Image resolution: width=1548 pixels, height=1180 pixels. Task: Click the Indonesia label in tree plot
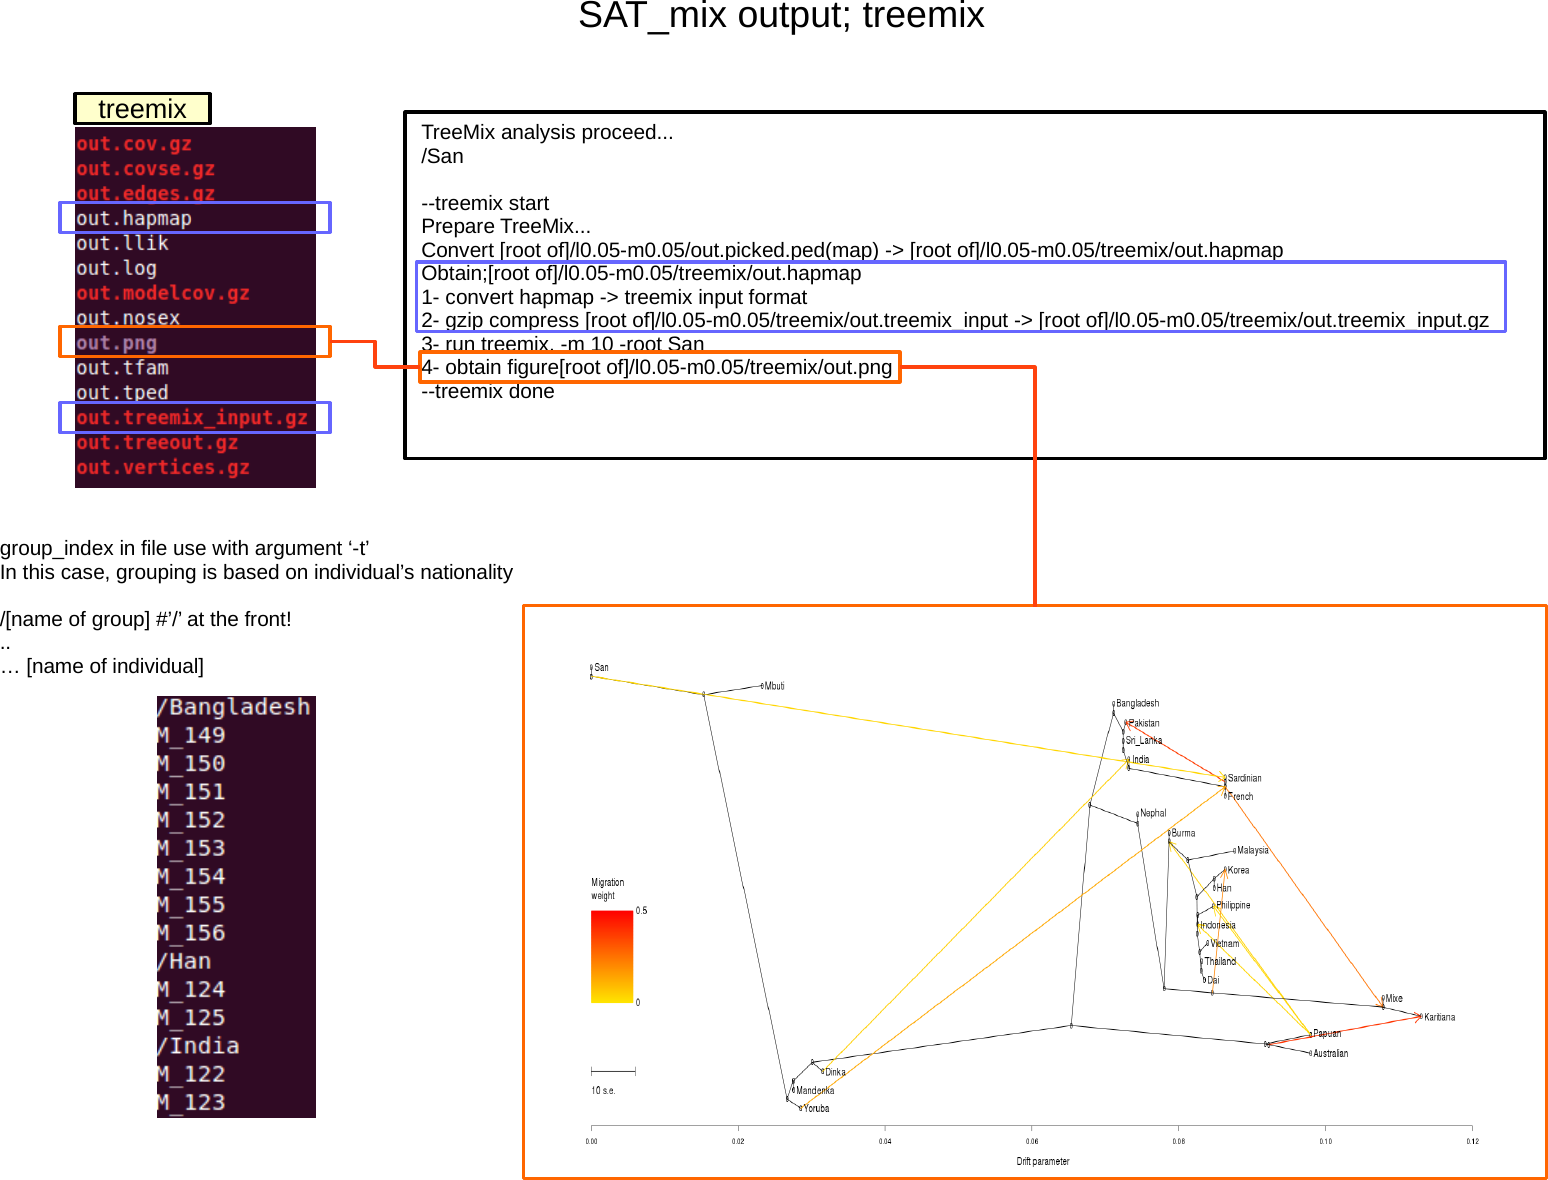1218,926
